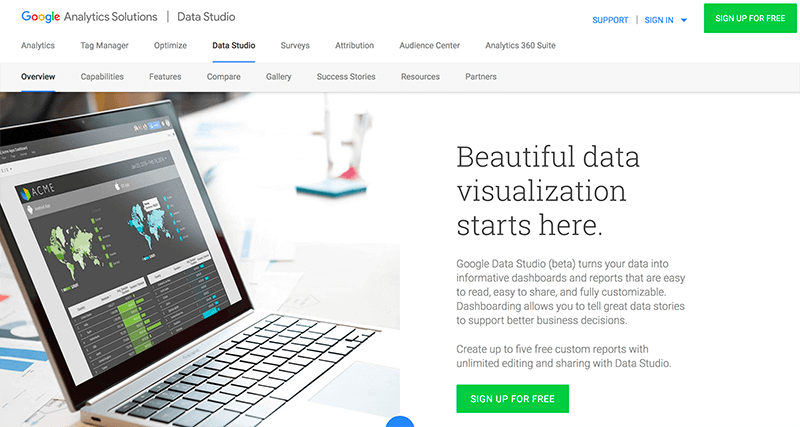Screen dimensions: 800x427
Task: Open the Audience Center product tab
Action: pyautogui.click(x=430, y=45)
